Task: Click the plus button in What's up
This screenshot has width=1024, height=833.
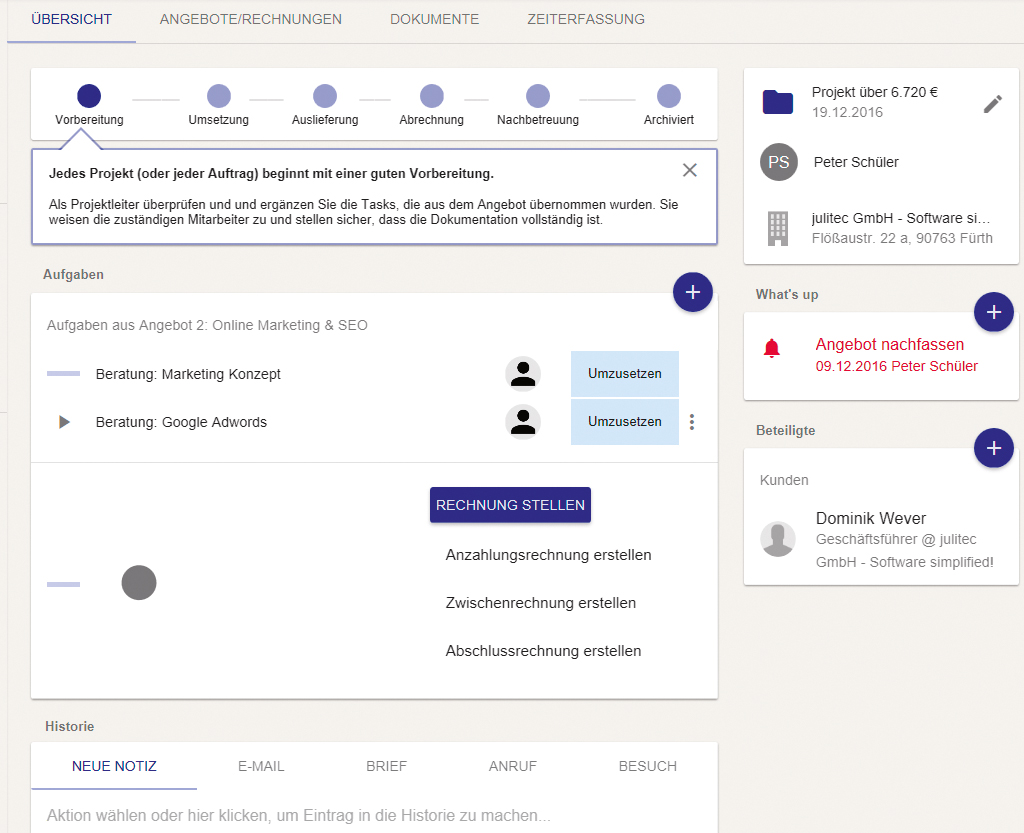Action: pyautogui.click(x=993, y=312)
